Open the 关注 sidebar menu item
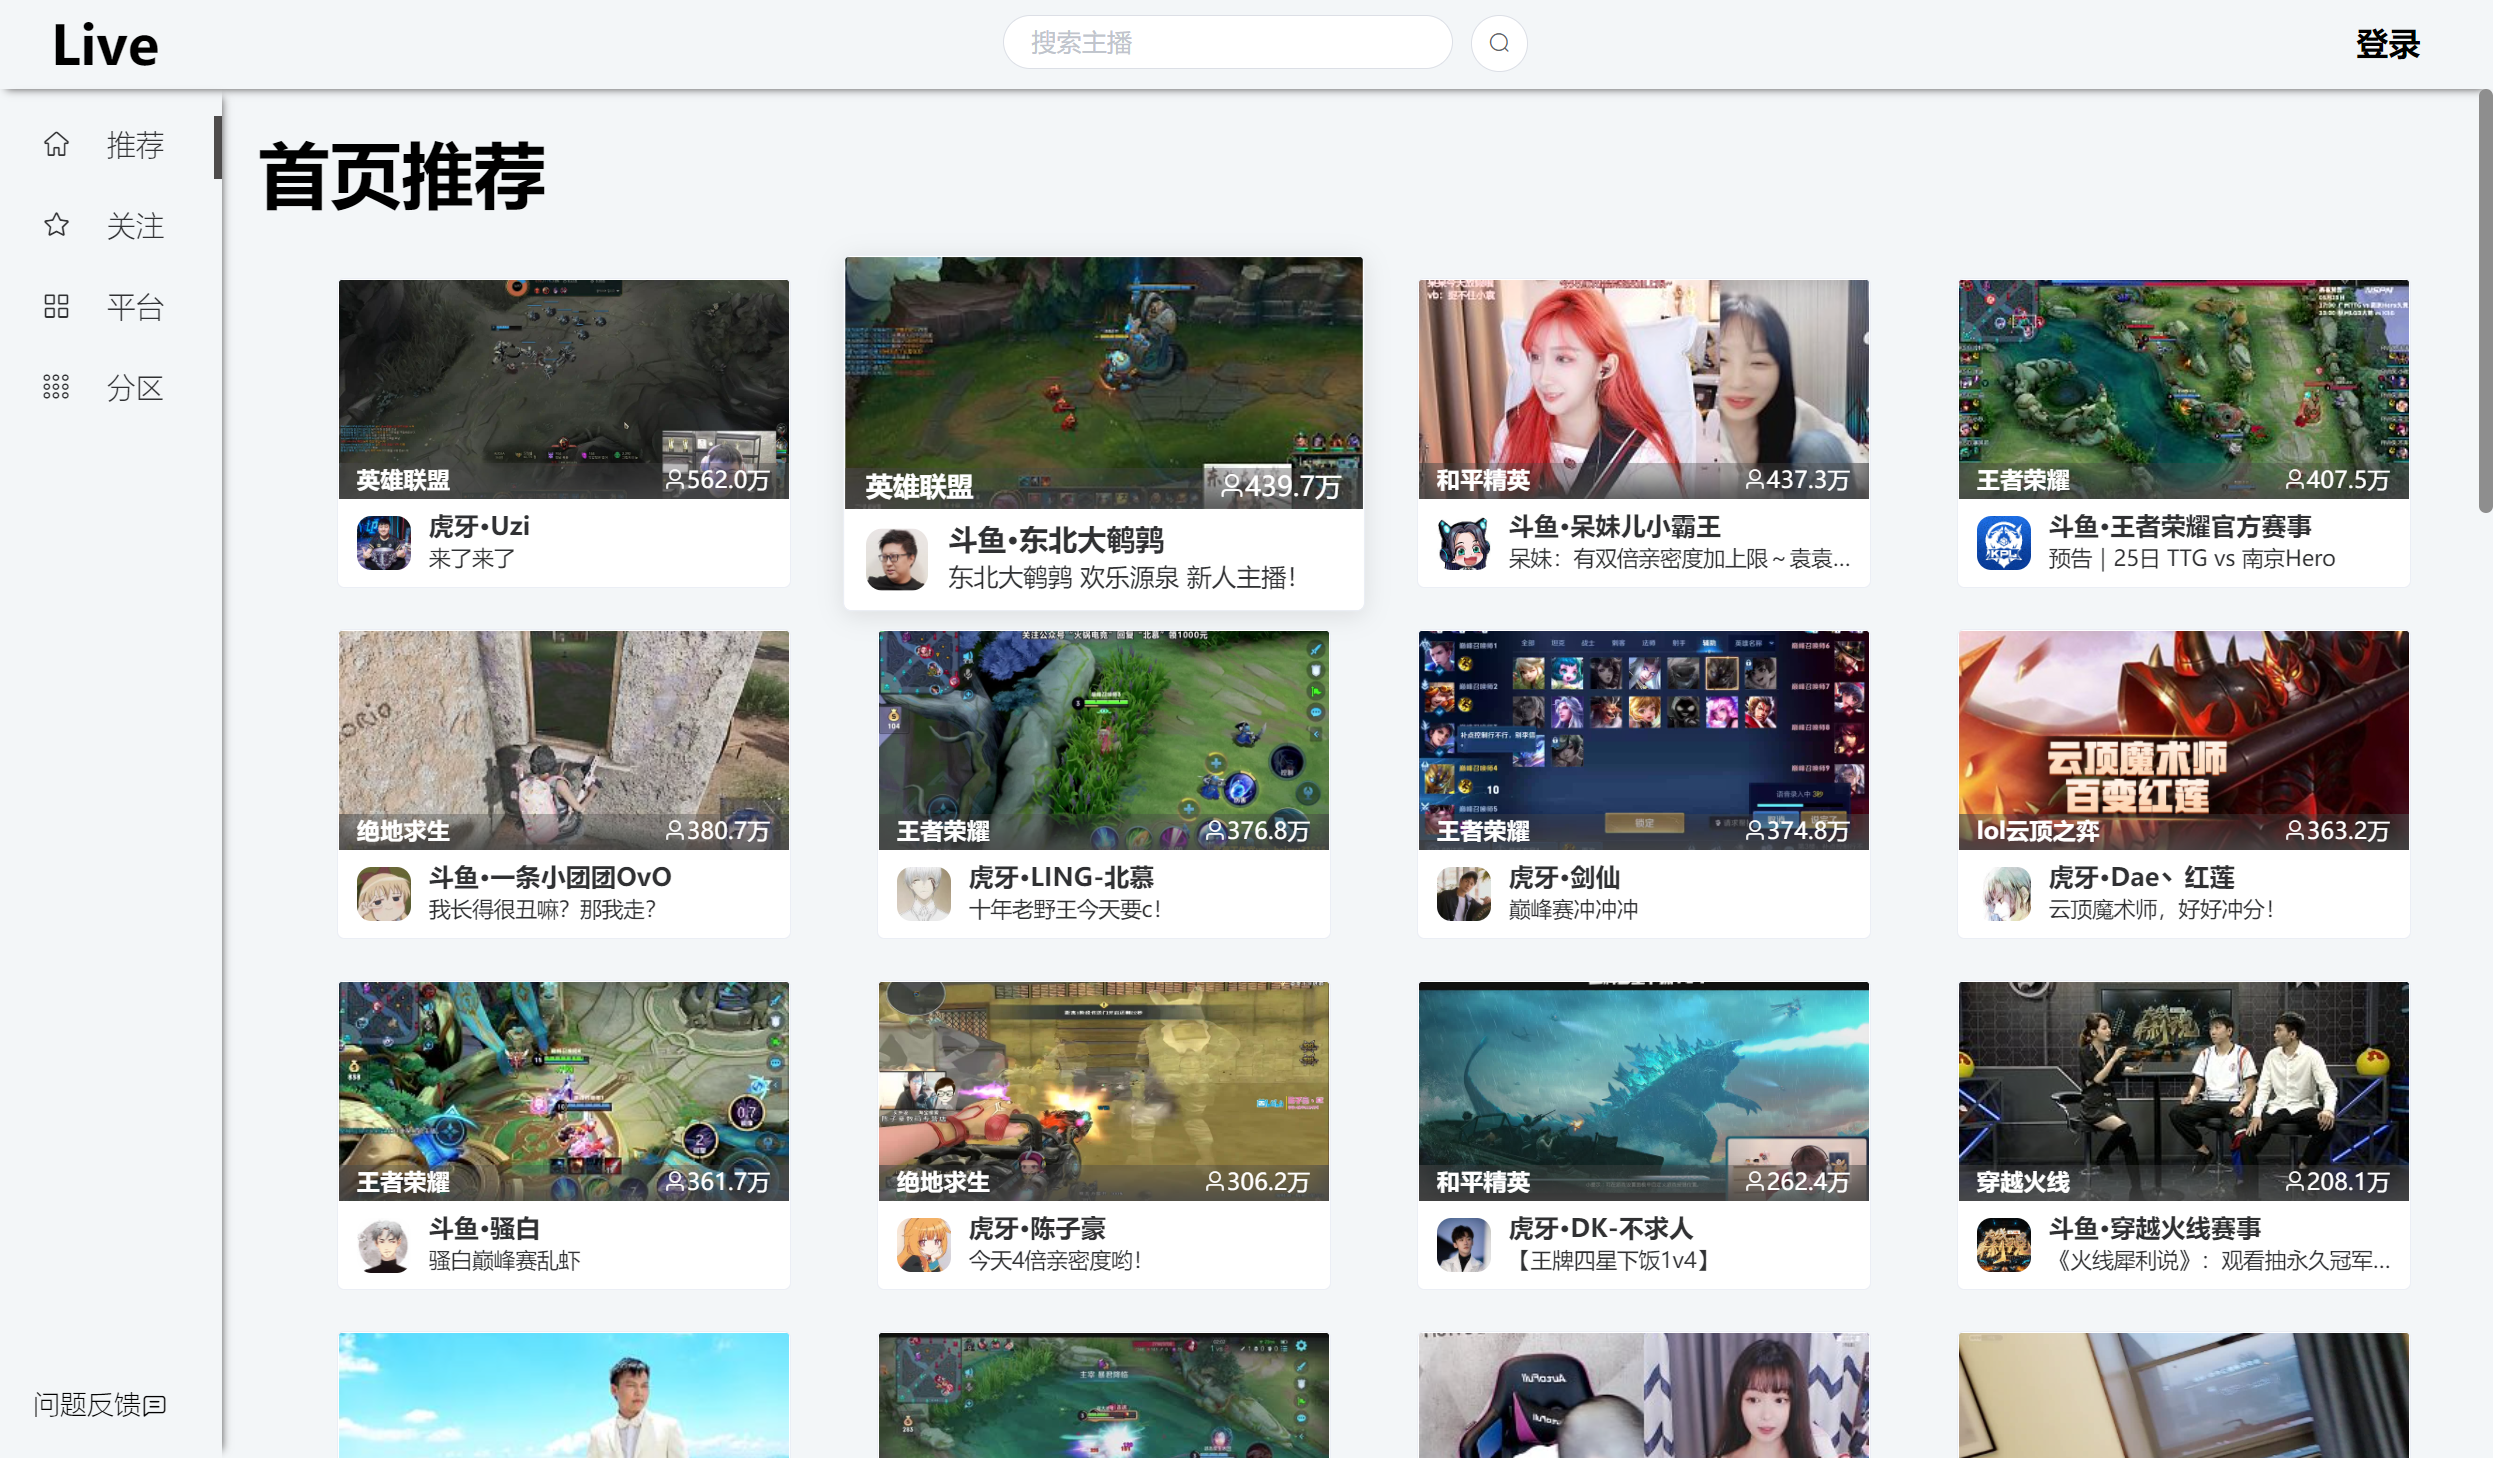The image size is (2493, 1458). click(134, 227)
